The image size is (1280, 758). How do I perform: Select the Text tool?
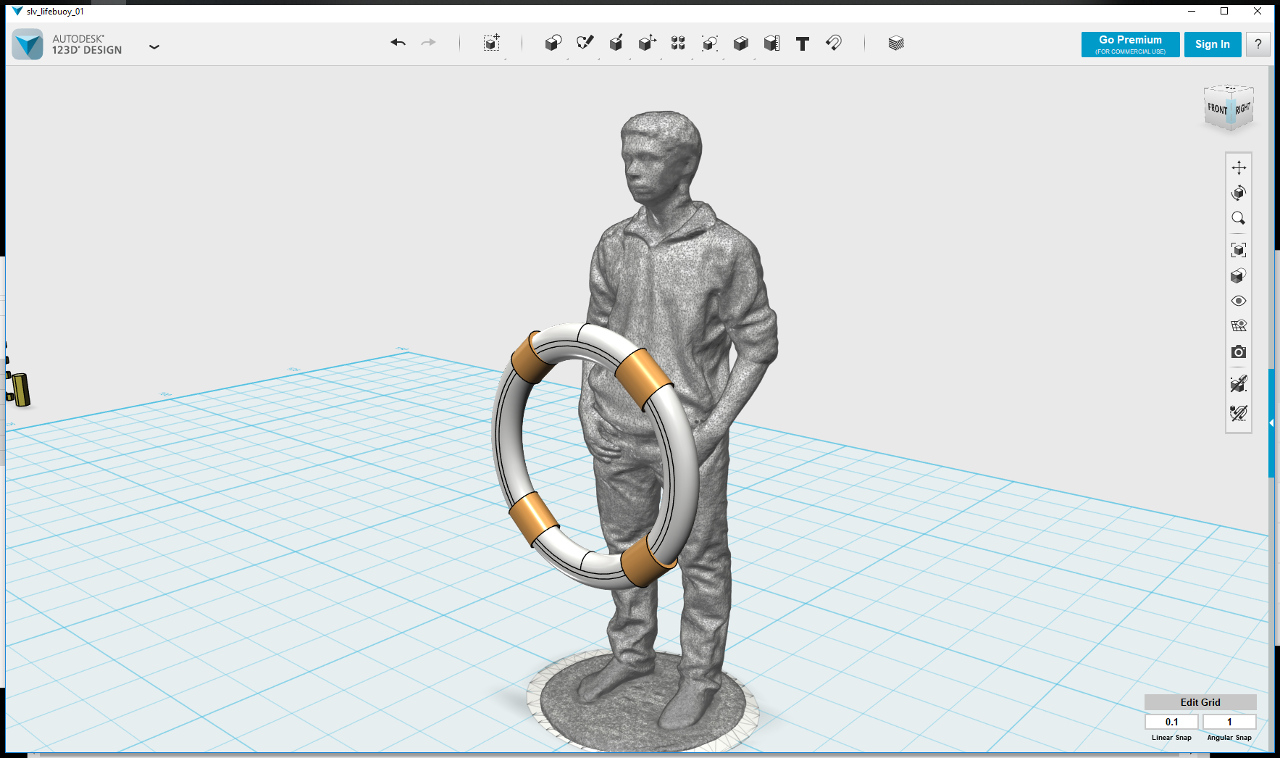tap(802, 43)
